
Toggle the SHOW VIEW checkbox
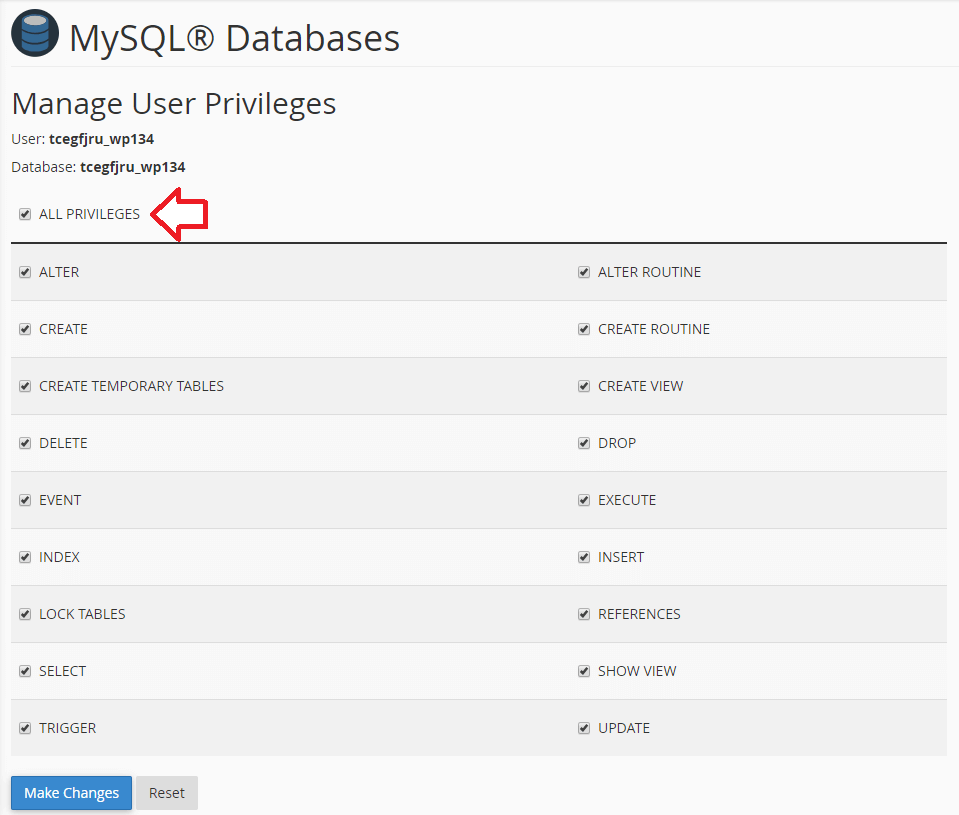pos(584,671)
